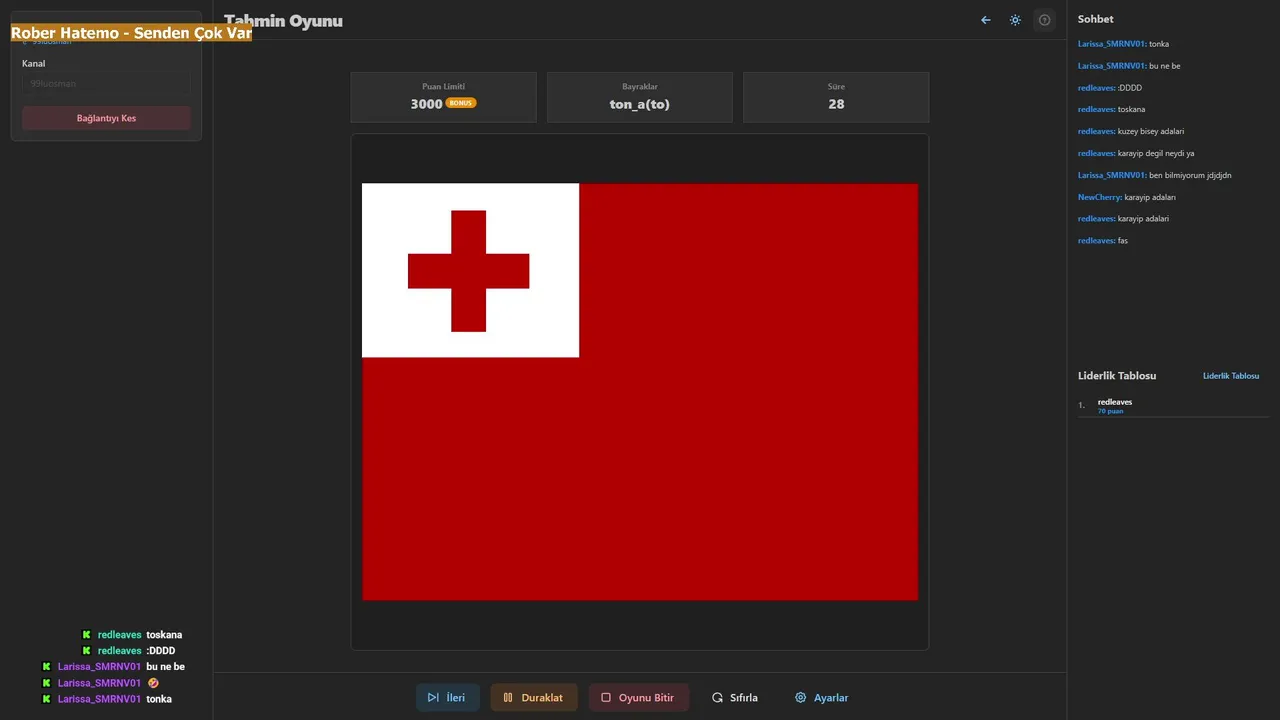The width and height of the screenshot is (1280, 720).
Task: Pause the game with Duraklat
Action: coord(533,697)
